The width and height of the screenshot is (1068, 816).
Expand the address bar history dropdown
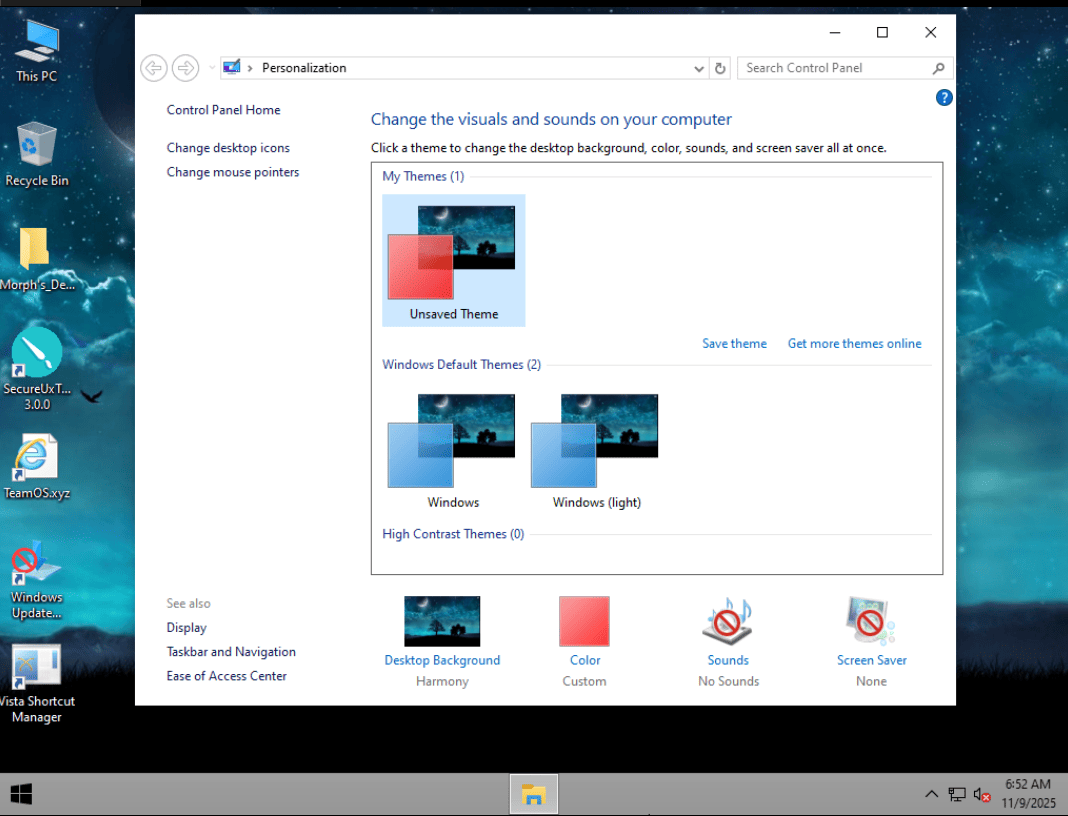pyautogui.click(x=699, y=69)
